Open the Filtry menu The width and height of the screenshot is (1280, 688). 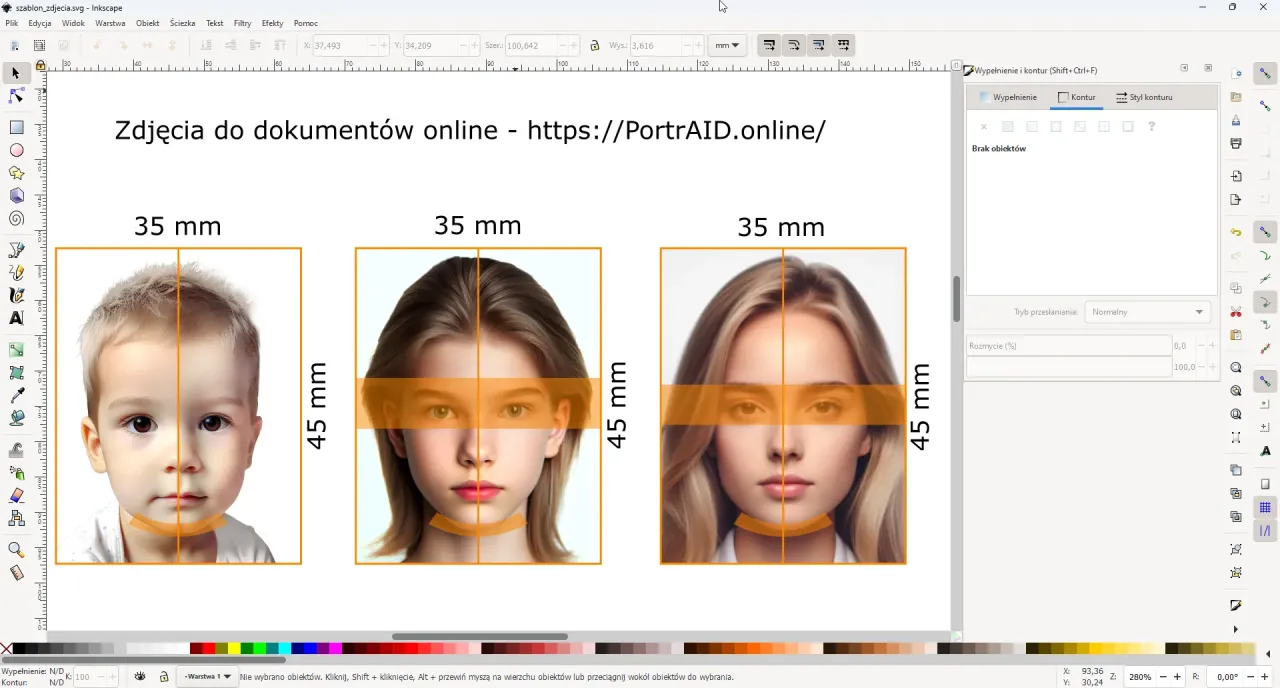[242, 23]
